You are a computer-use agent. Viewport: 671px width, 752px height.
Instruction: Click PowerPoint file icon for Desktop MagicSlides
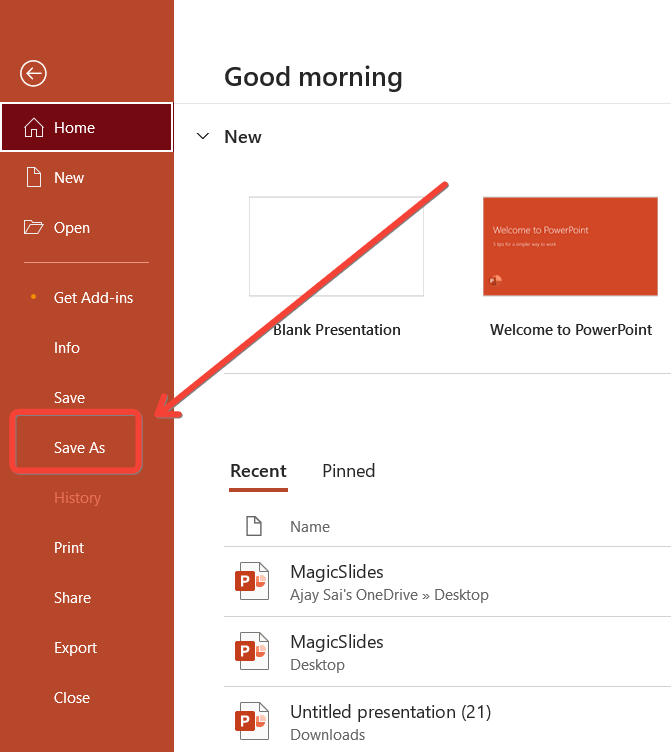coord(252,652)
